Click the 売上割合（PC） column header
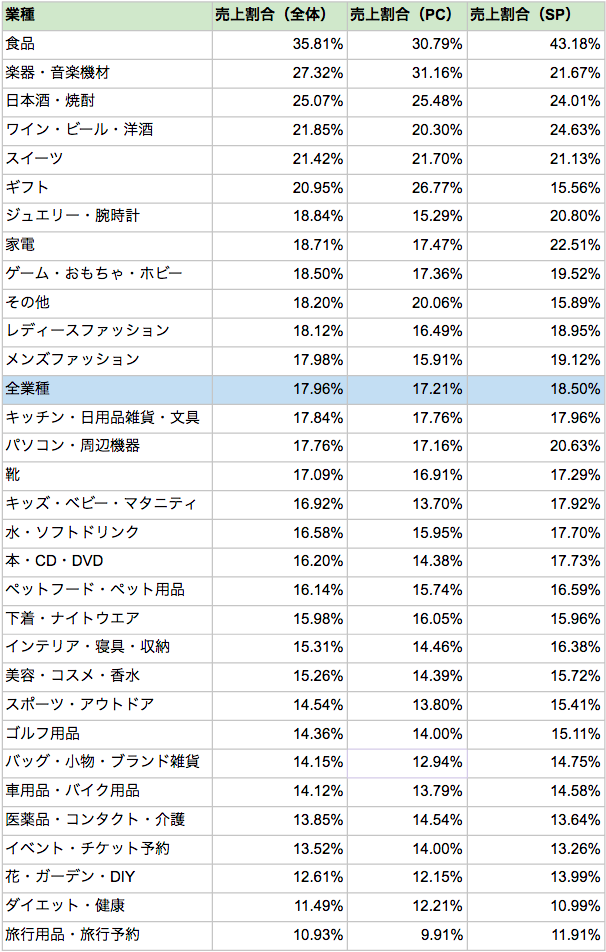606x952 pixels. pyautogui.click(x=407, y=15)
